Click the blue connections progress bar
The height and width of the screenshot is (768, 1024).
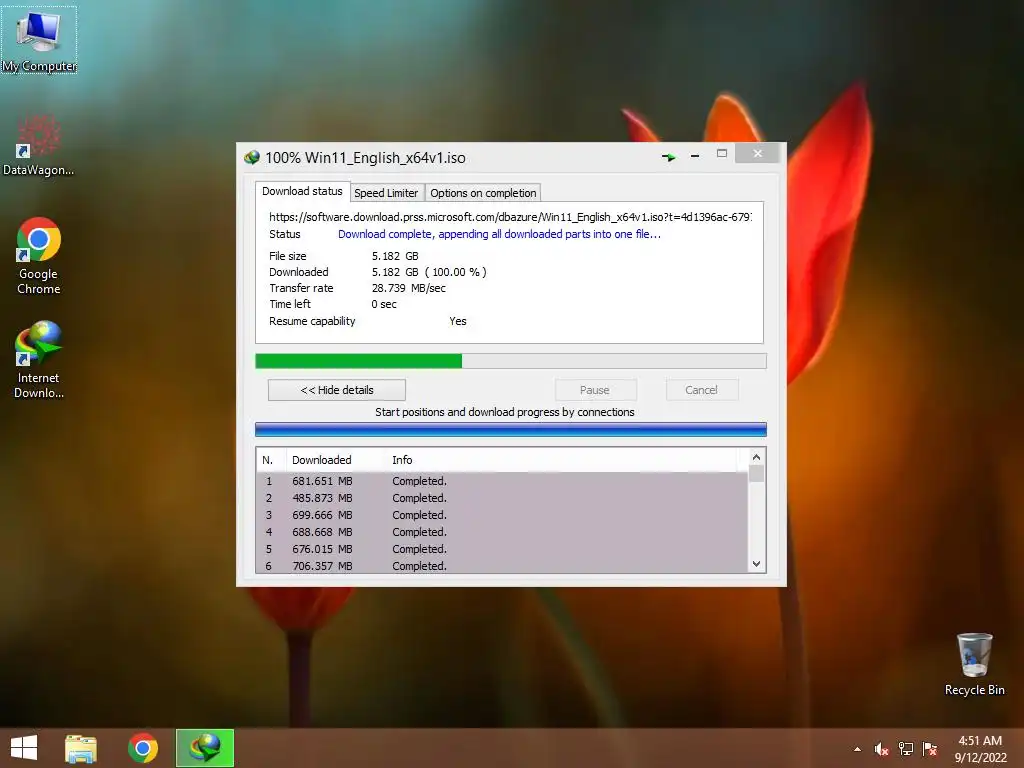[x=511, y=429]
